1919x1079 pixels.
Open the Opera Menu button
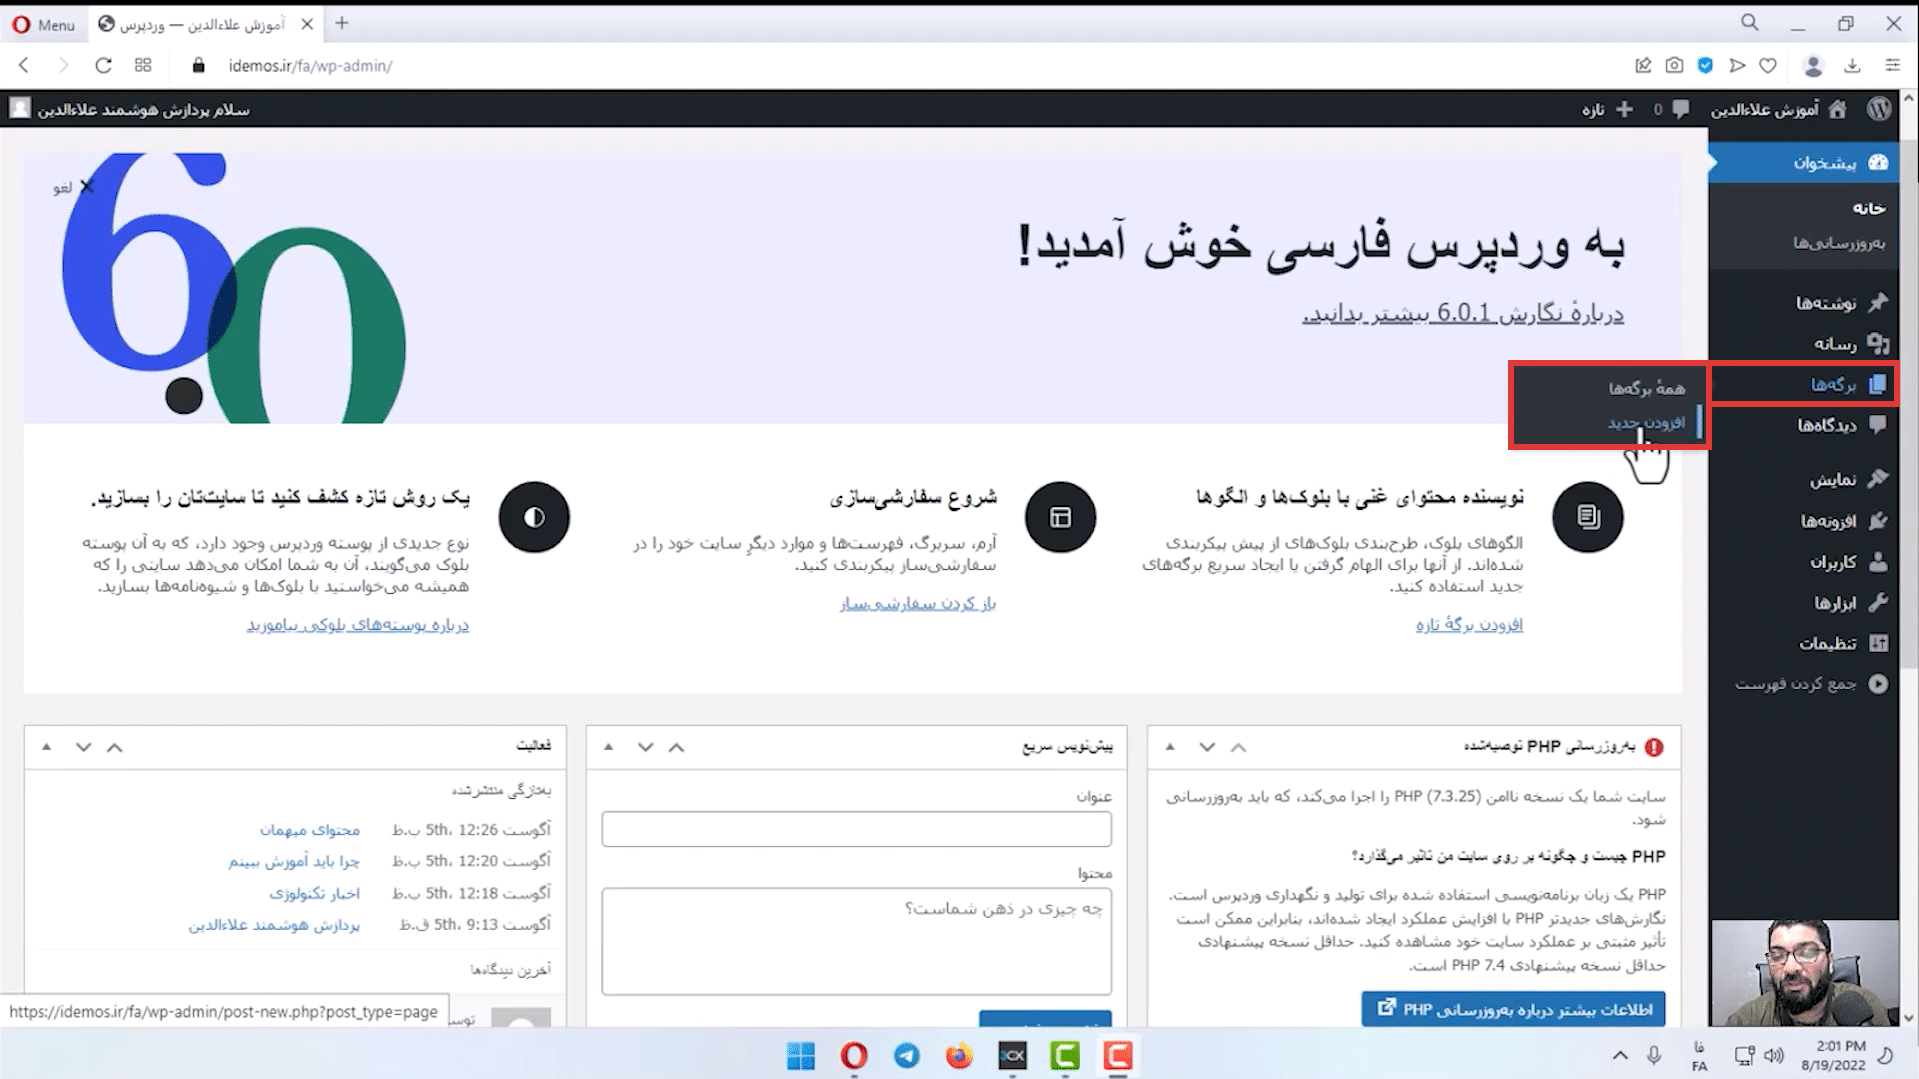pyautogui.click(x=43, y=25)
